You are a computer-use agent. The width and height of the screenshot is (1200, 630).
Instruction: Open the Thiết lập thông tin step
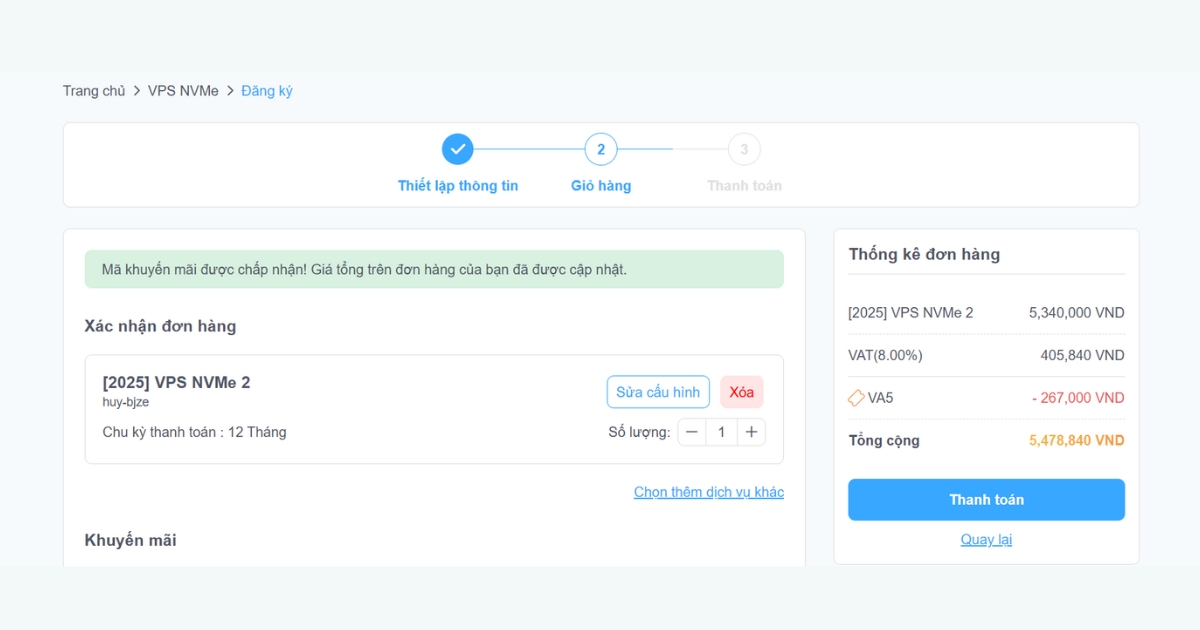tap(458, 185)
